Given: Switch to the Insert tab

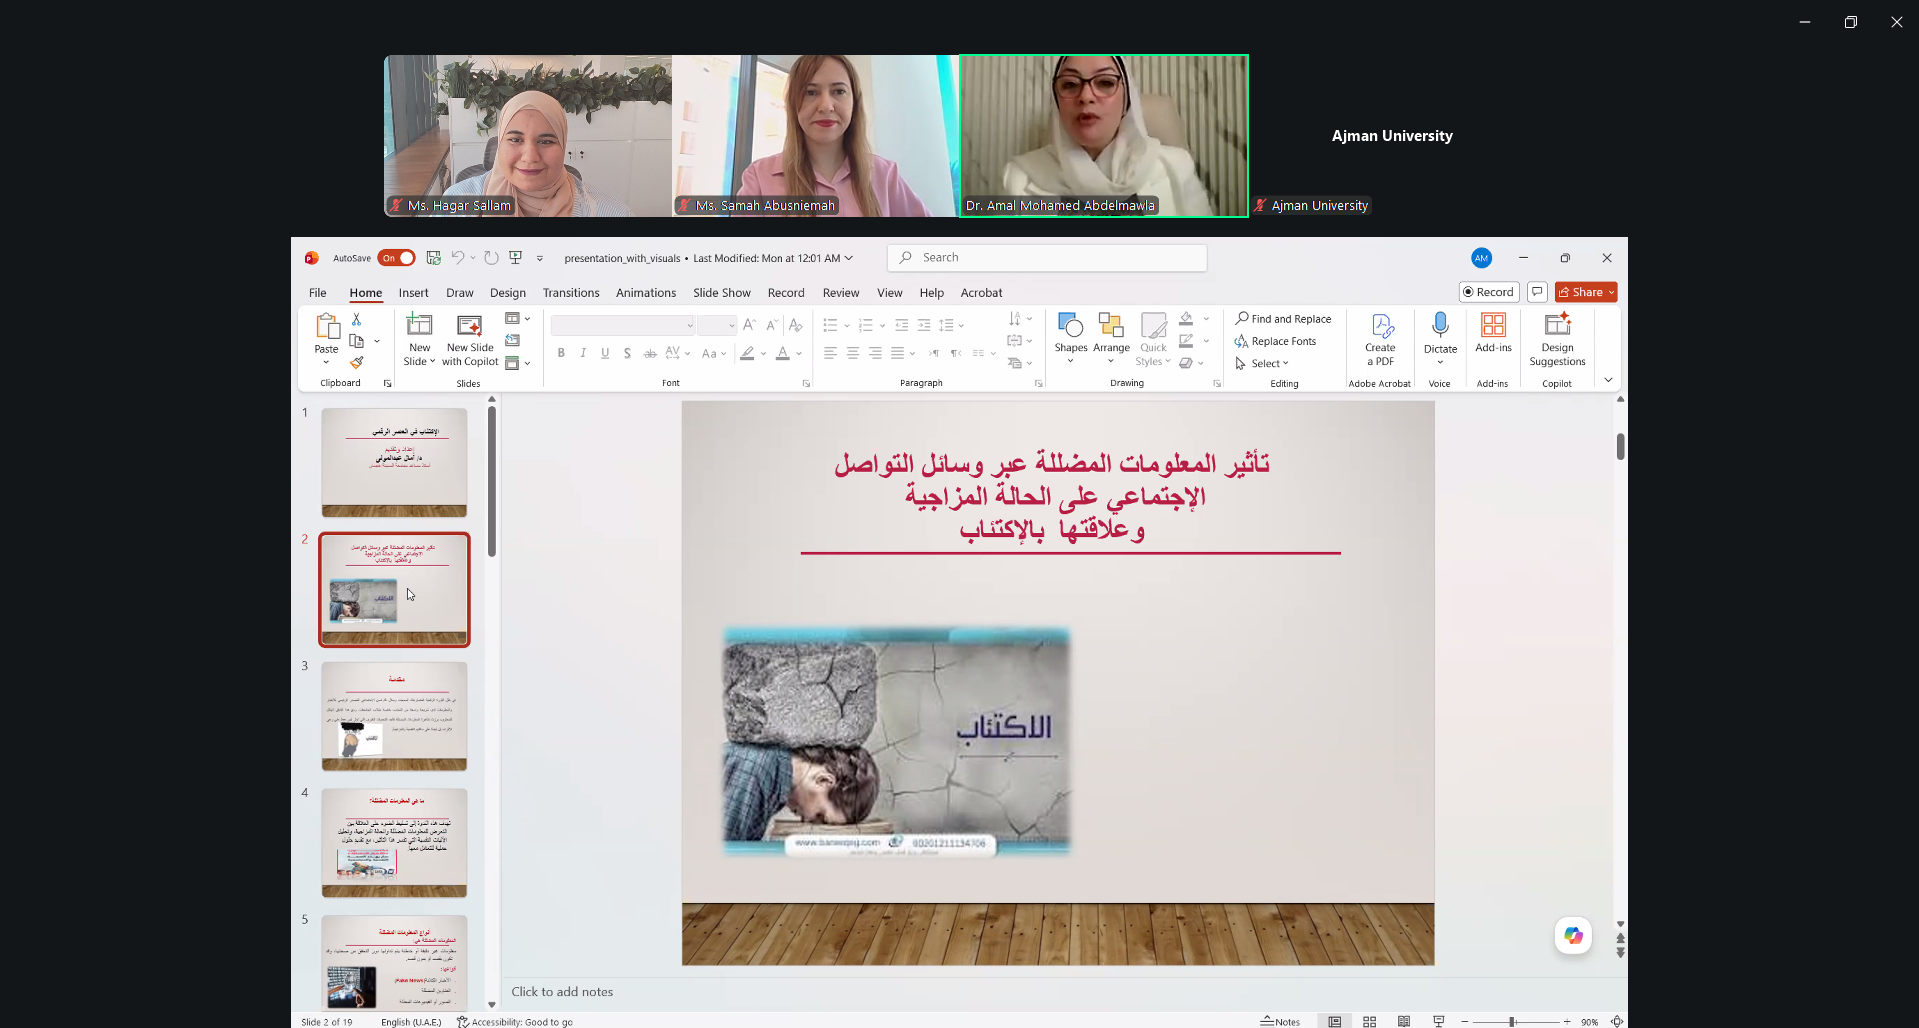Looking at the screenshot, I should 413,293.
